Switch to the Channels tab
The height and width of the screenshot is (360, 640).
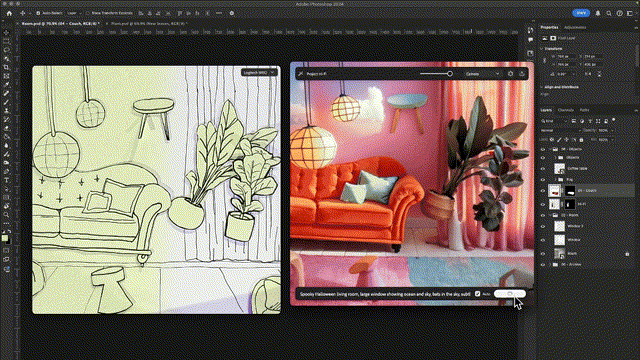566,110
